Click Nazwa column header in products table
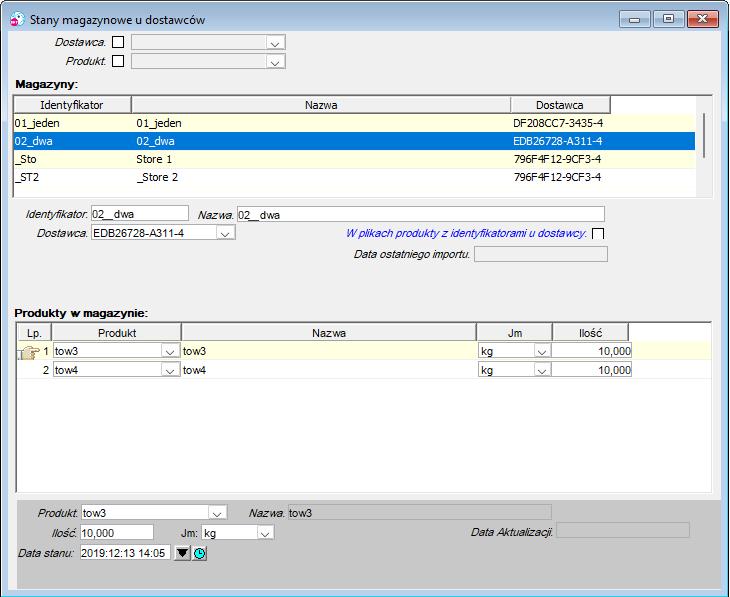 point(329,333)
